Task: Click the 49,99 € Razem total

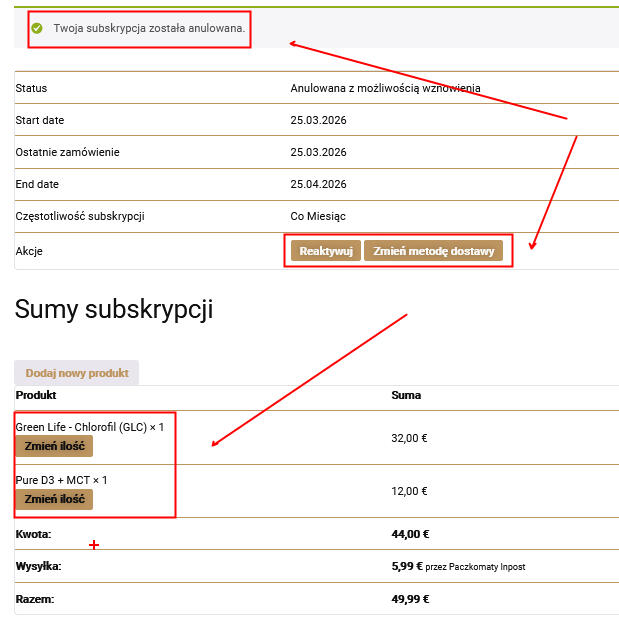Action: (410, 599)
